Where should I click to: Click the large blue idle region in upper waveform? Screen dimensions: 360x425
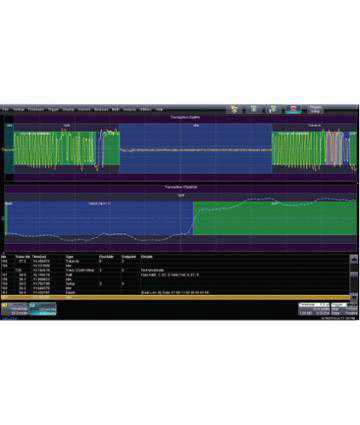coord(196,149)
